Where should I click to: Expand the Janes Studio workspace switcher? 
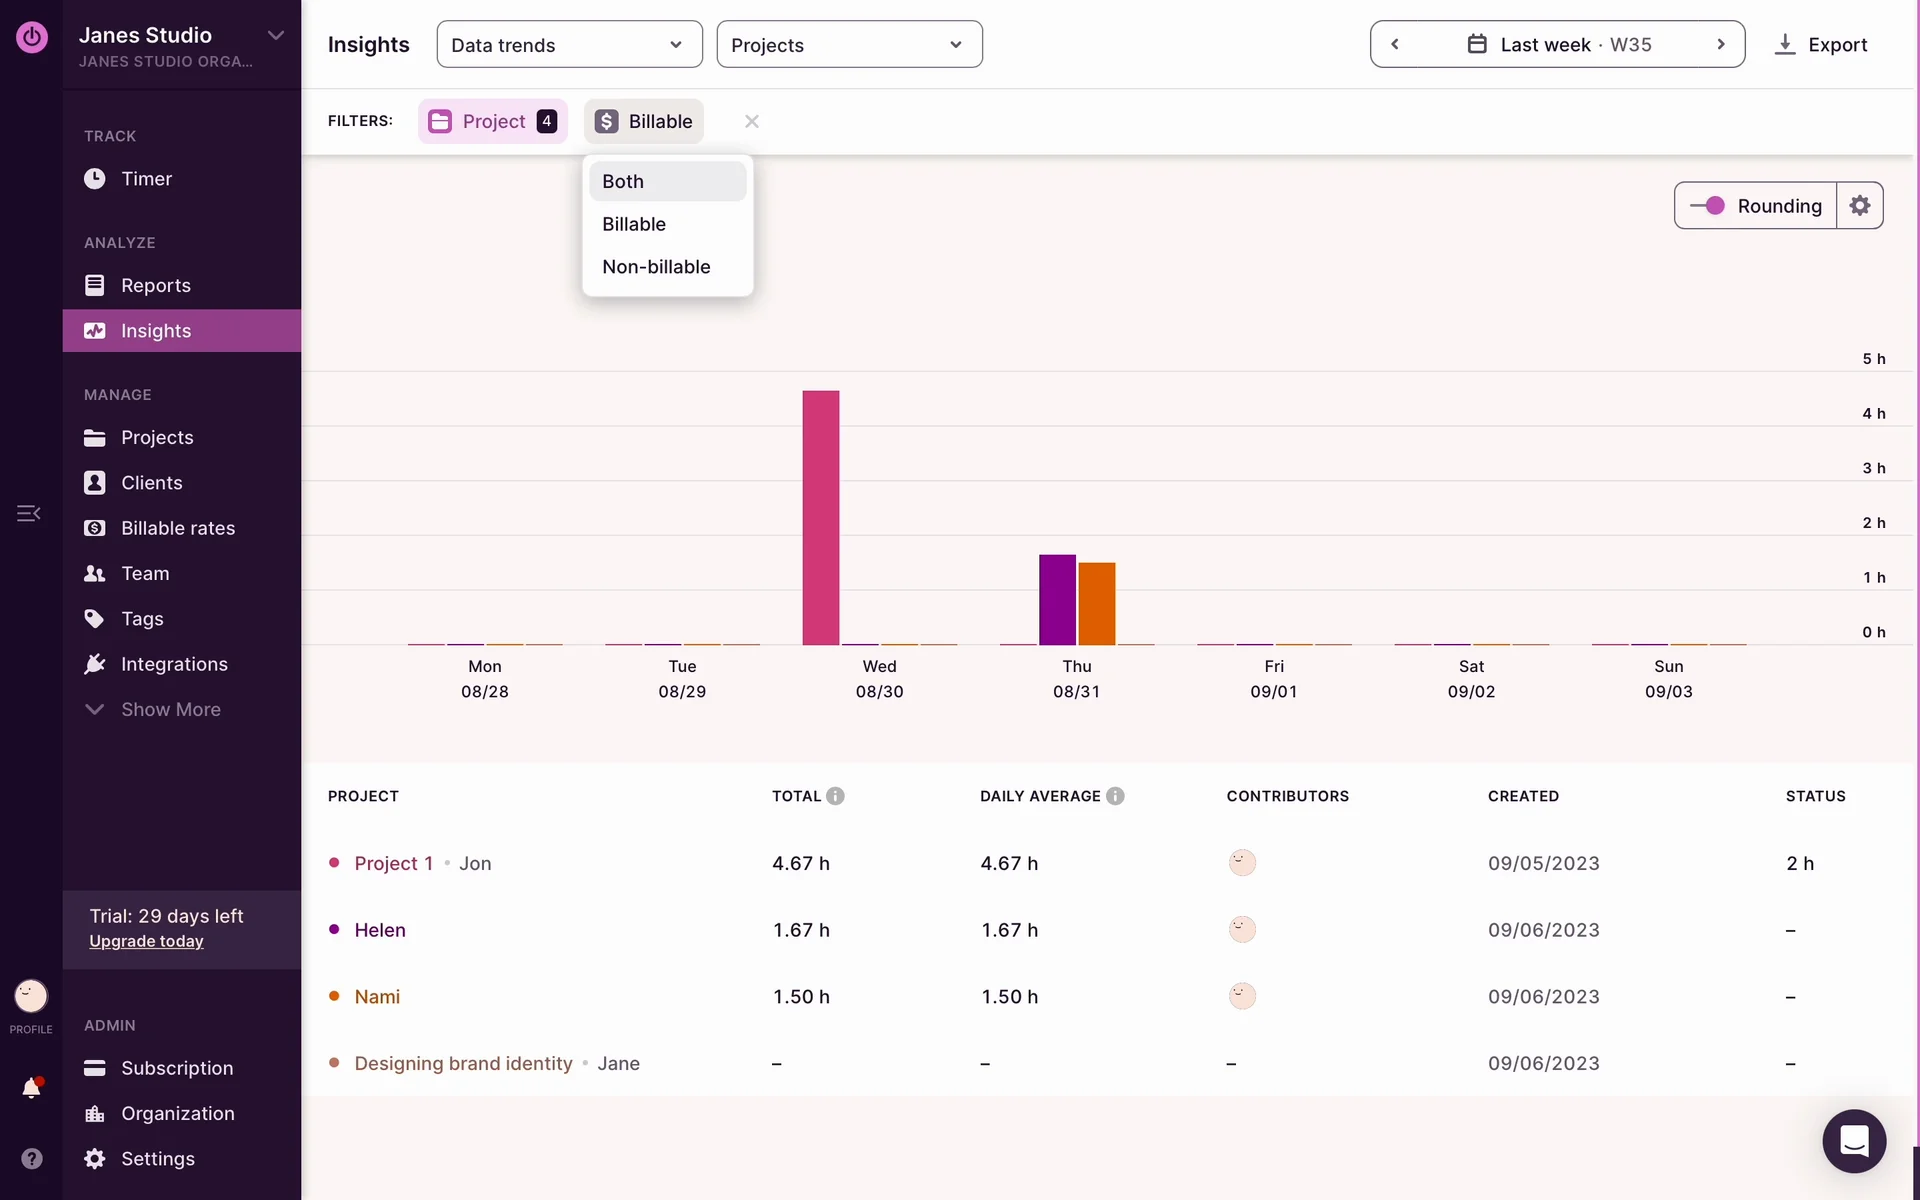[275, 36]
